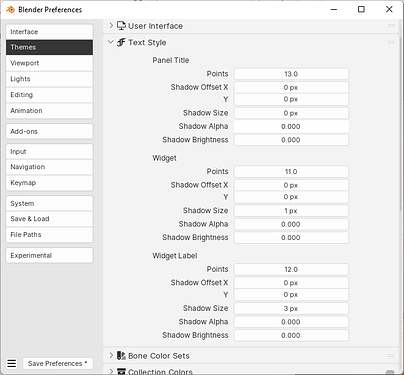Click the Collection Colors icon

click(x=121, y=371)
